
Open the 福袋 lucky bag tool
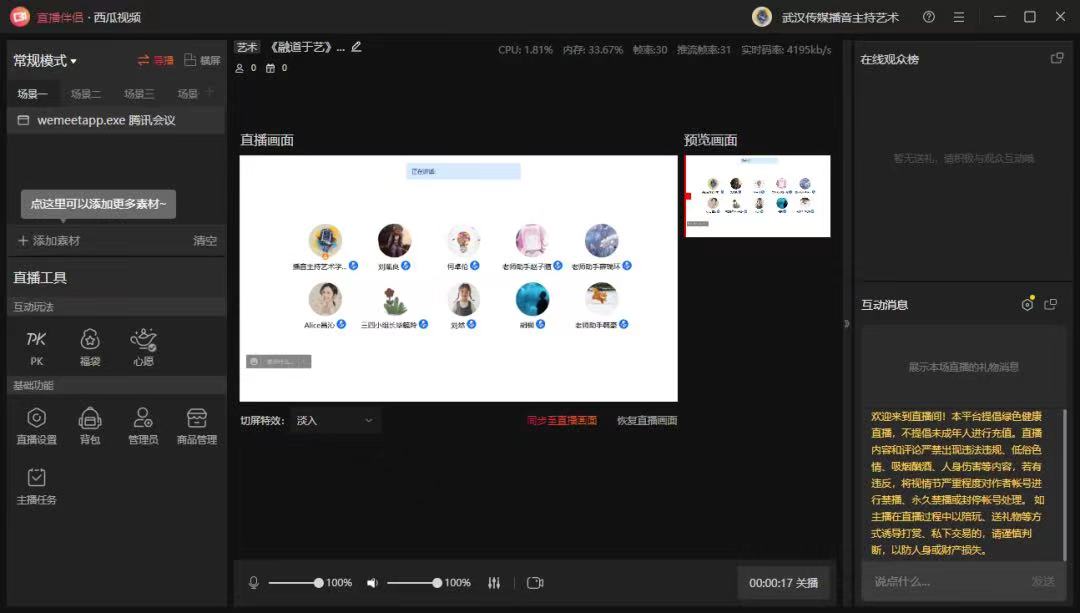(90, 345)
